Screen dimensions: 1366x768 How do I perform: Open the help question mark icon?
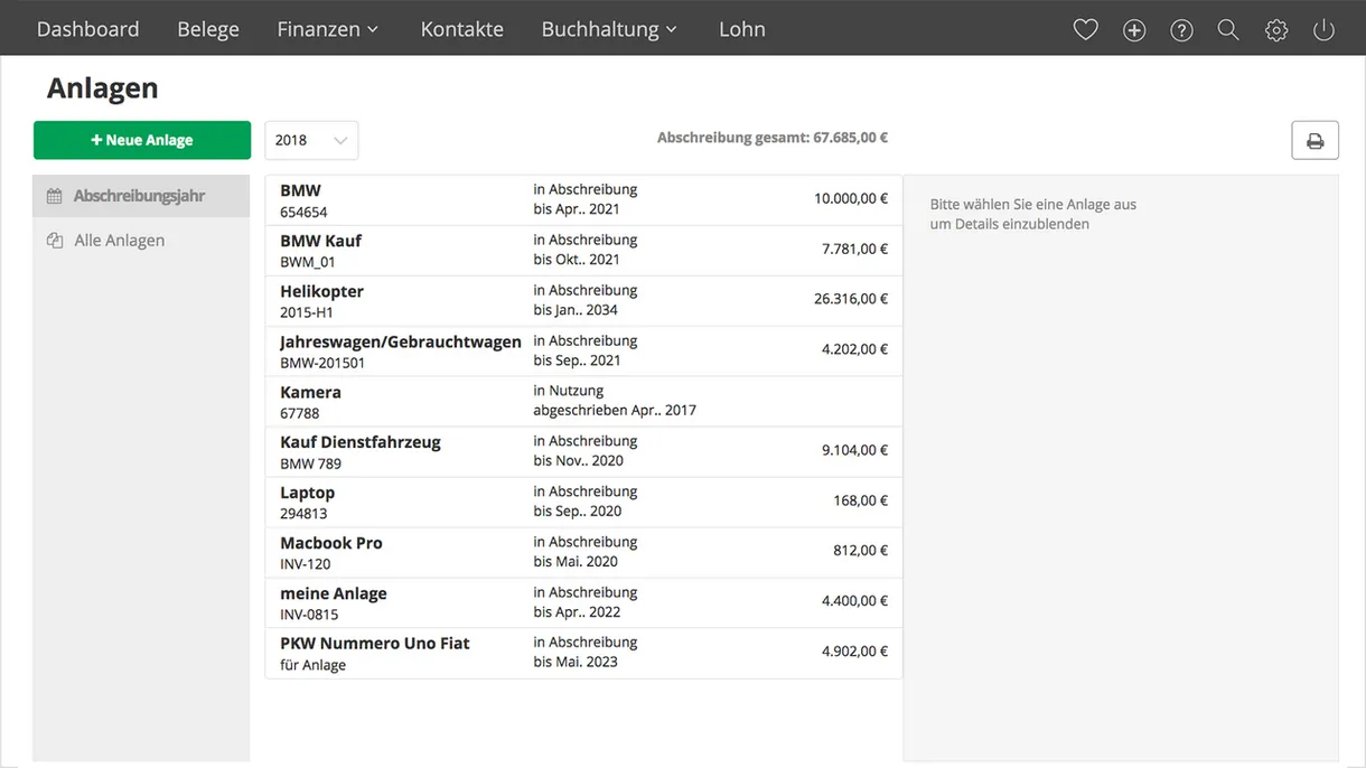(1181, 30)
